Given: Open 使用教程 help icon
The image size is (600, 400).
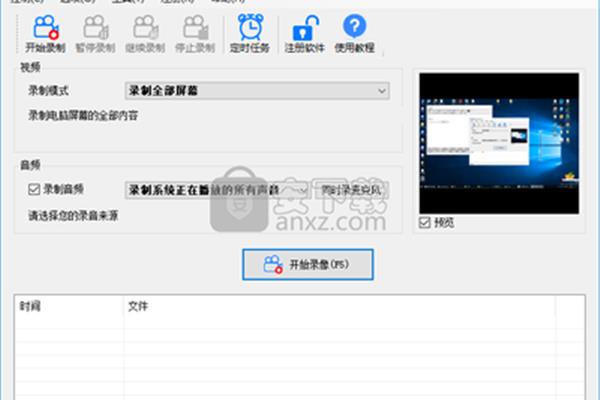Looking at the screenshot, I should click(x=354, y=33).
